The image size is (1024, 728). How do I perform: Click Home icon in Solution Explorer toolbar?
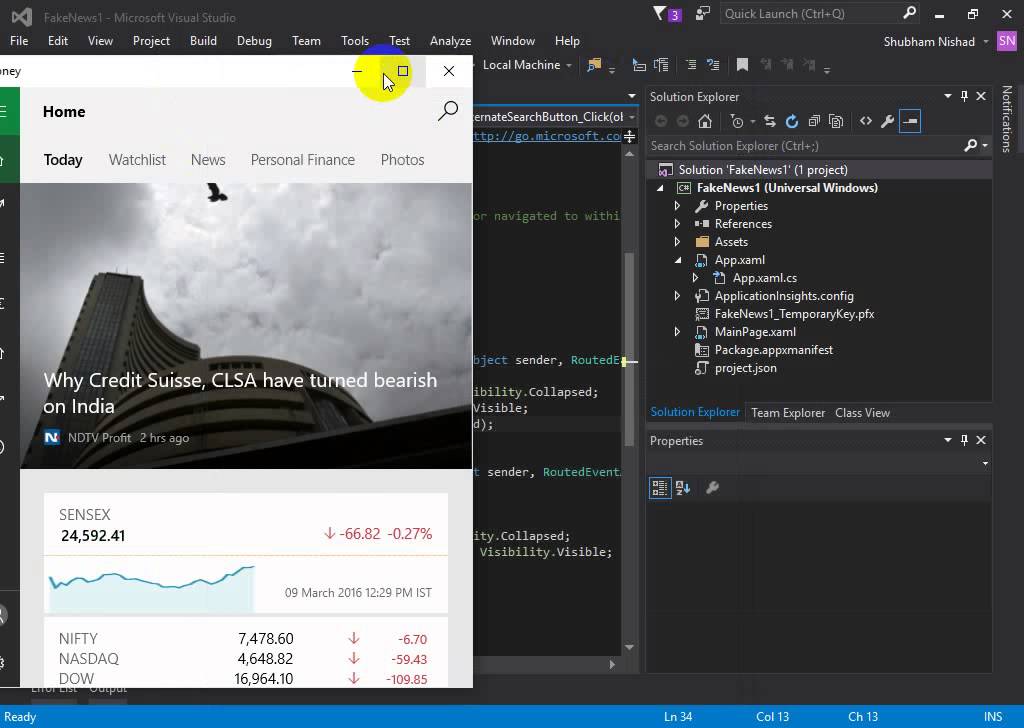(705, 121)
